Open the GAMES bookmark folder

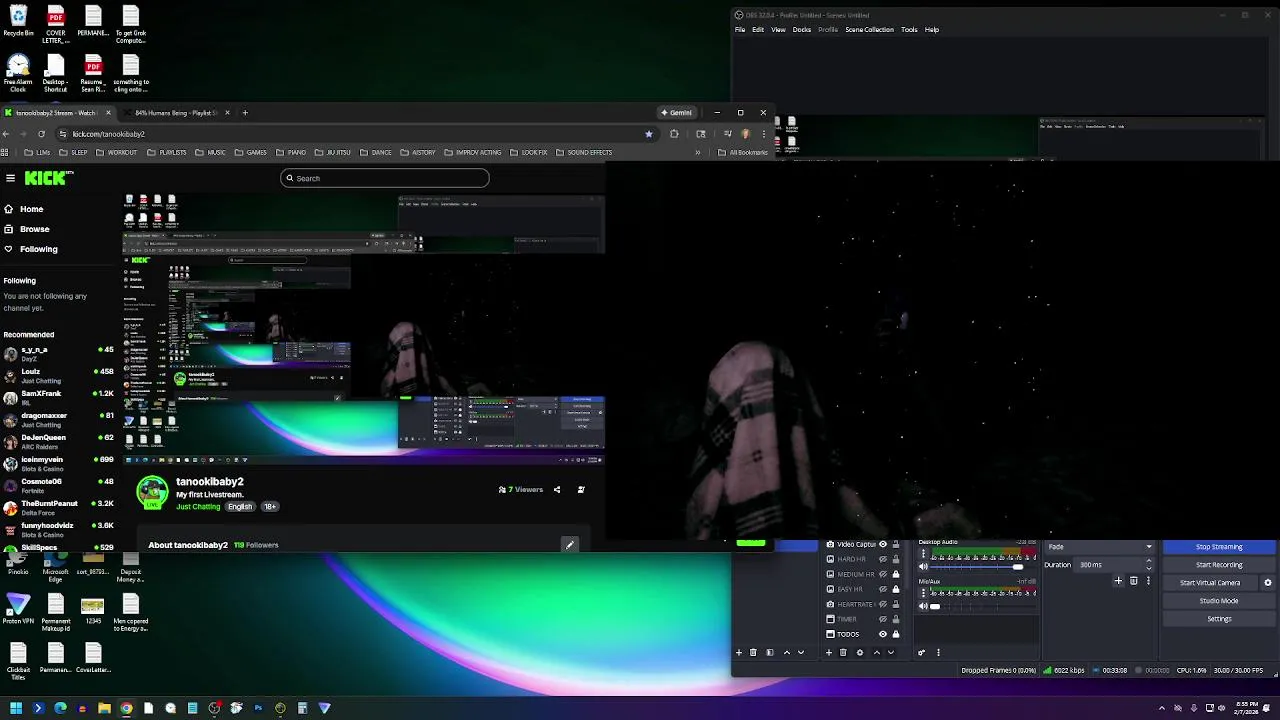coord(251,153)
